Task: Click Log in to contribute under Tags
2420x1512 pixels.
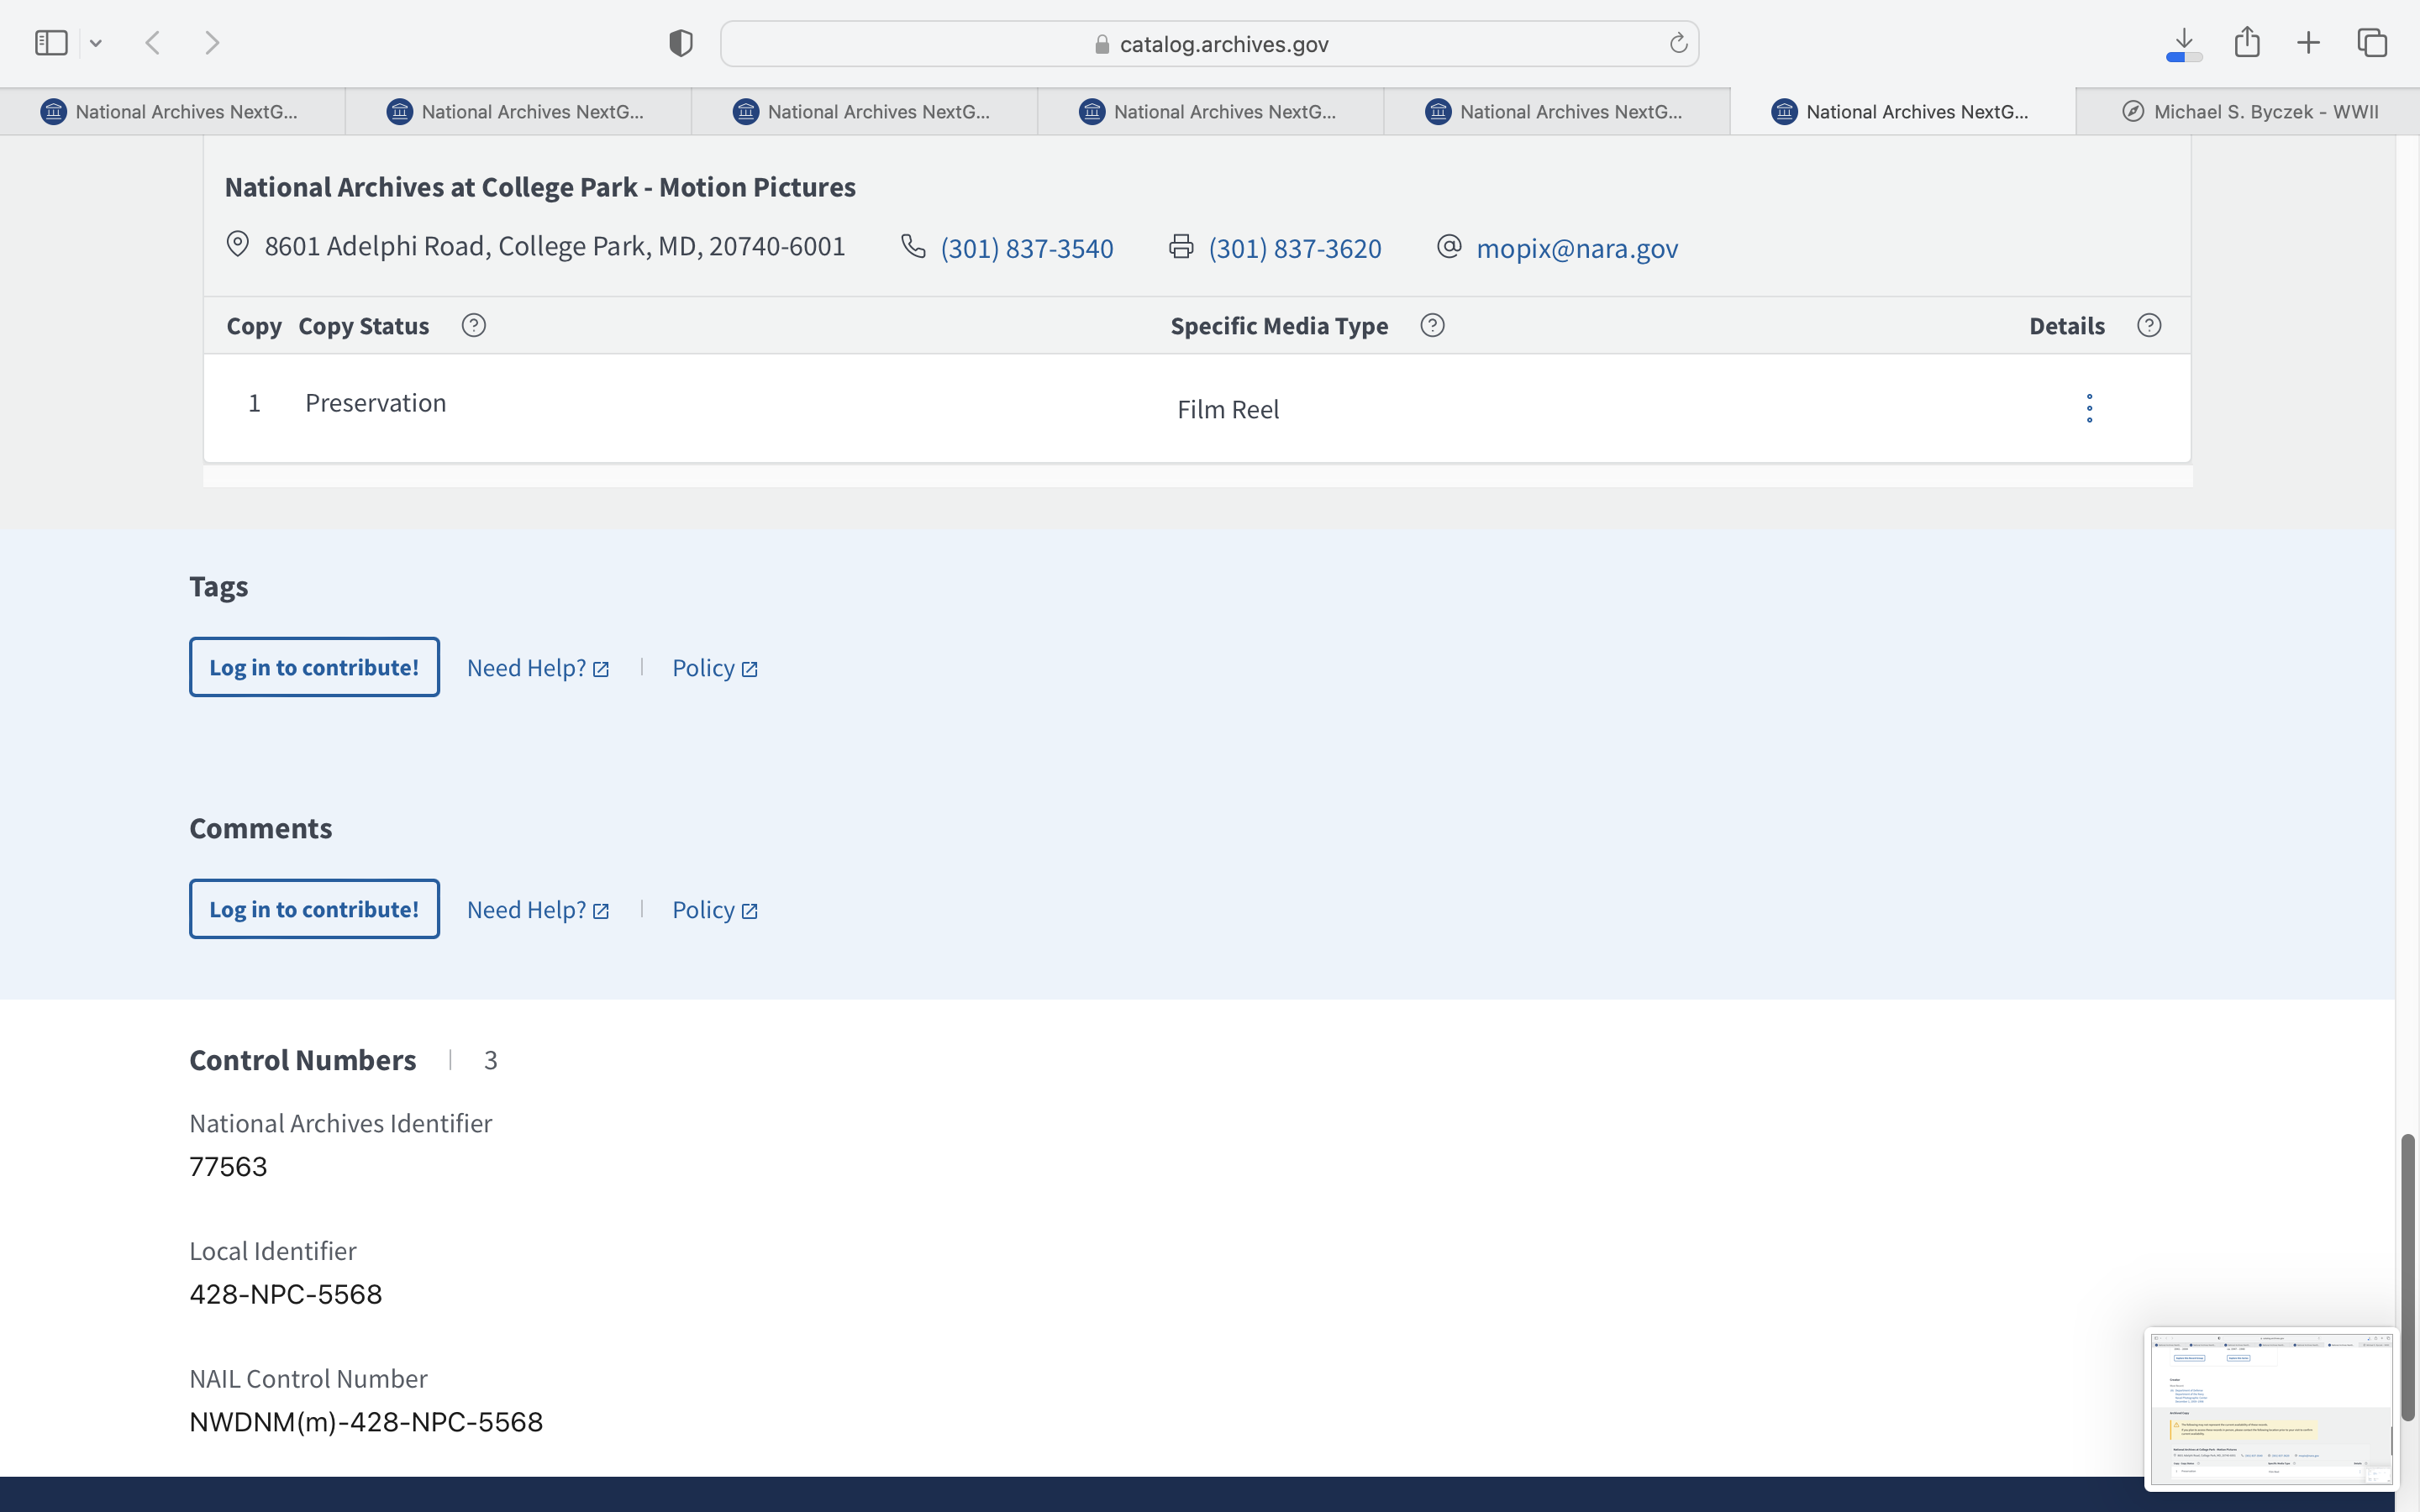Action: click(314, 667)
